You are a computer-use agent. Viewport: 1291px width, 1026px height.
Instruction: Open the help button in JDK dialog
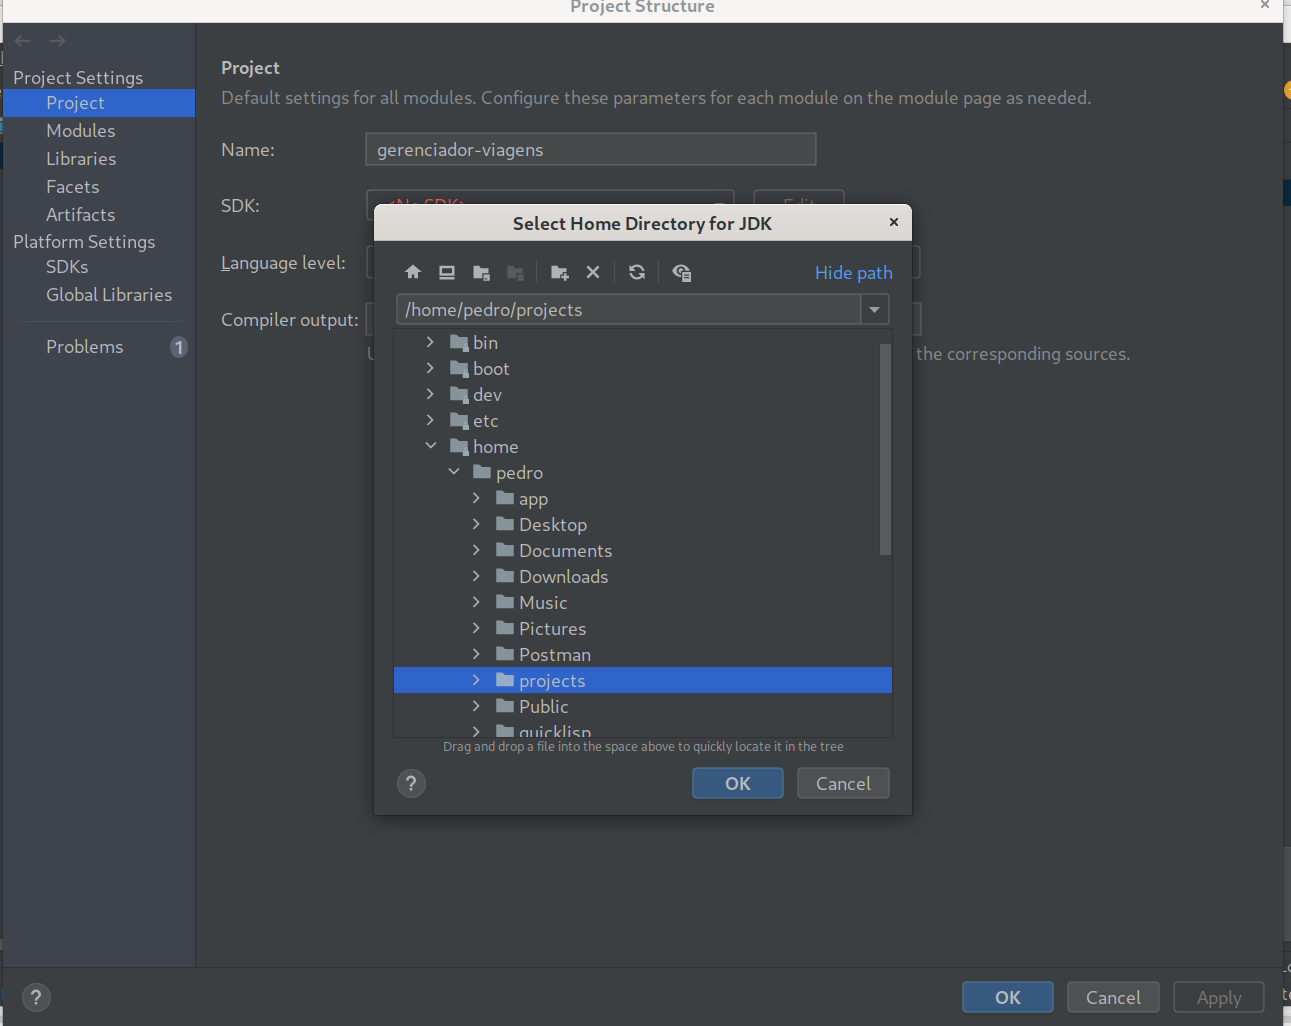pos(411,783)
